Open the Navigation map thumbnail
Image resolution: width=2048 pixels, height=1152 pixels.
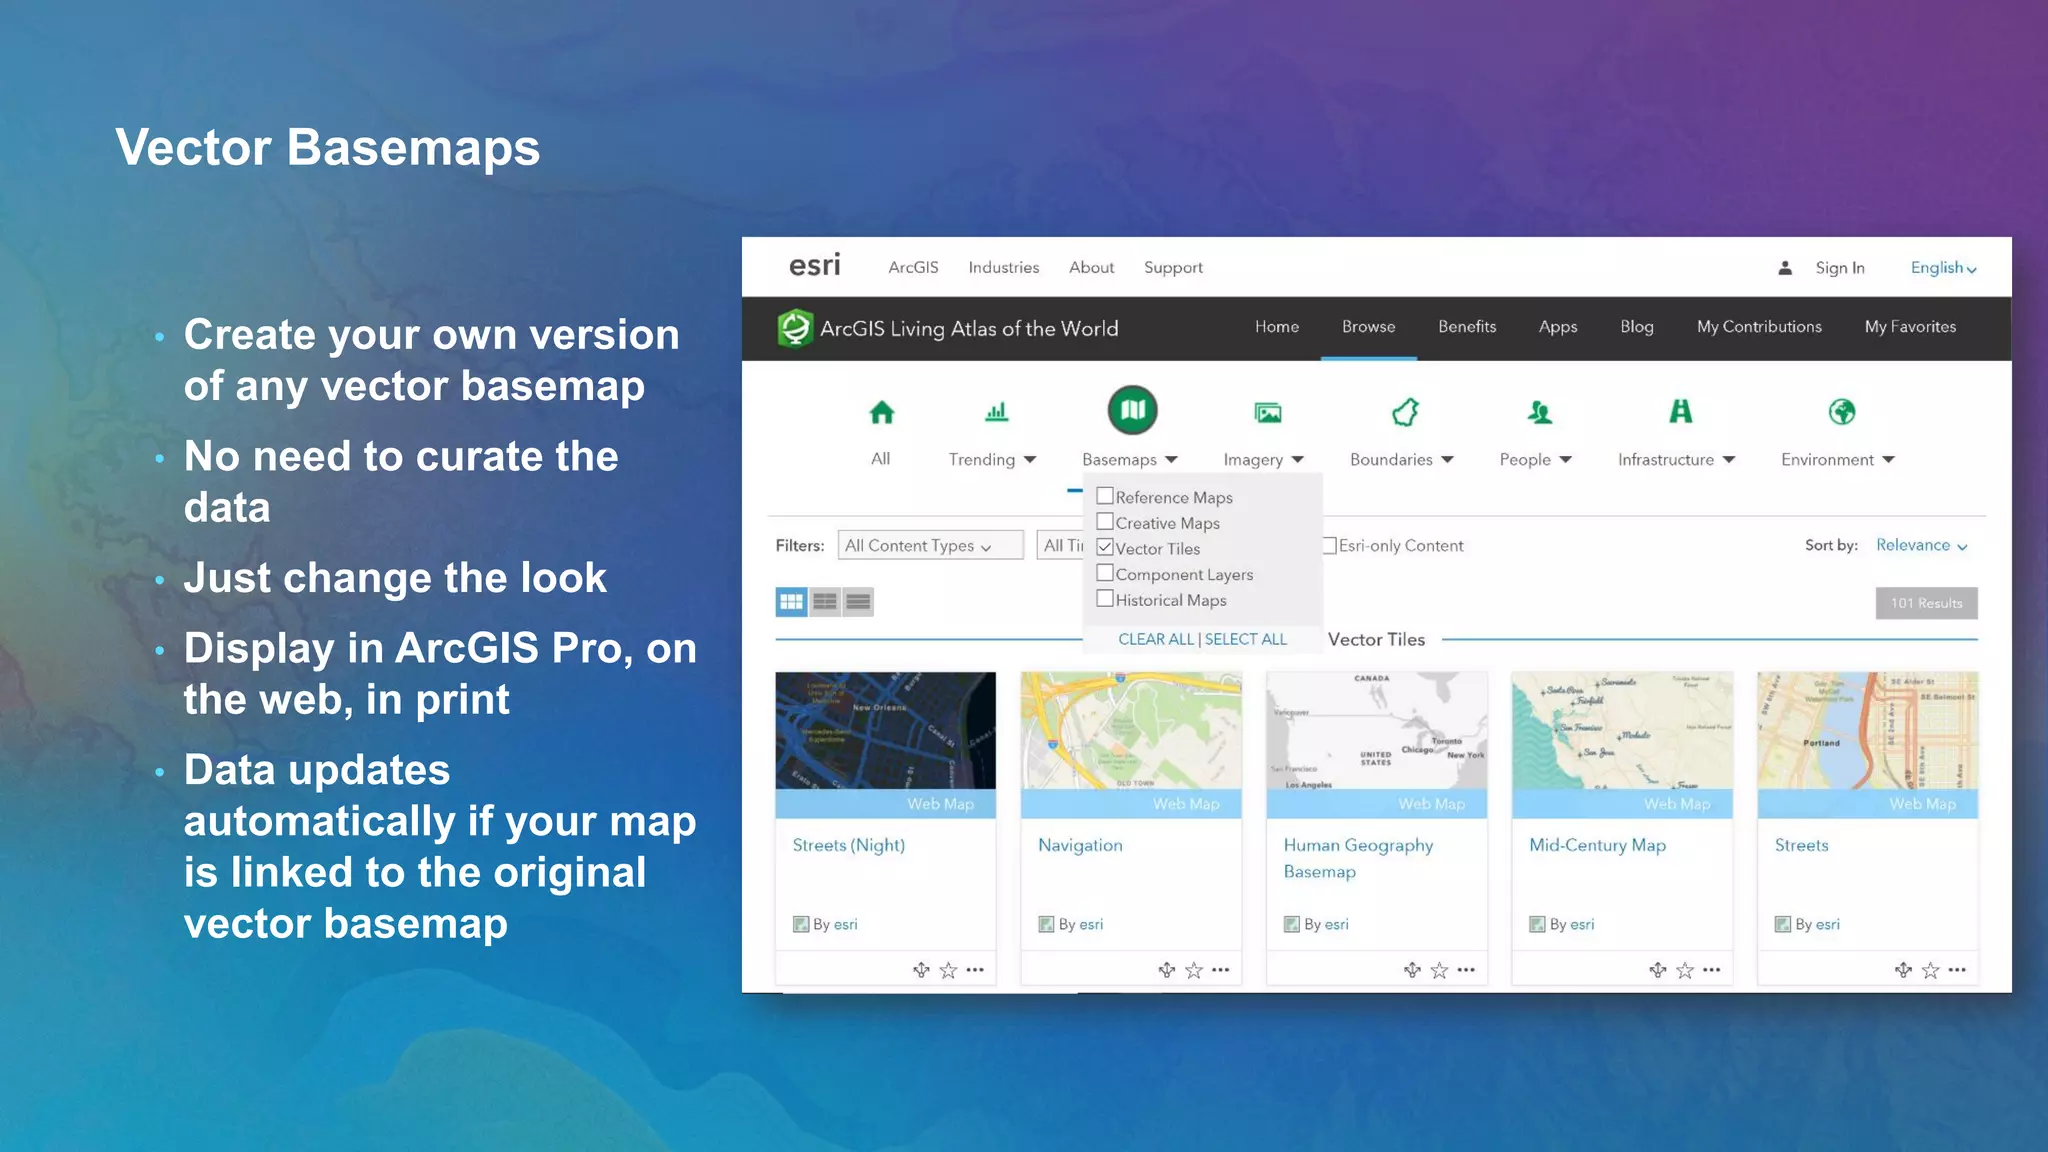coord(1131,731)
